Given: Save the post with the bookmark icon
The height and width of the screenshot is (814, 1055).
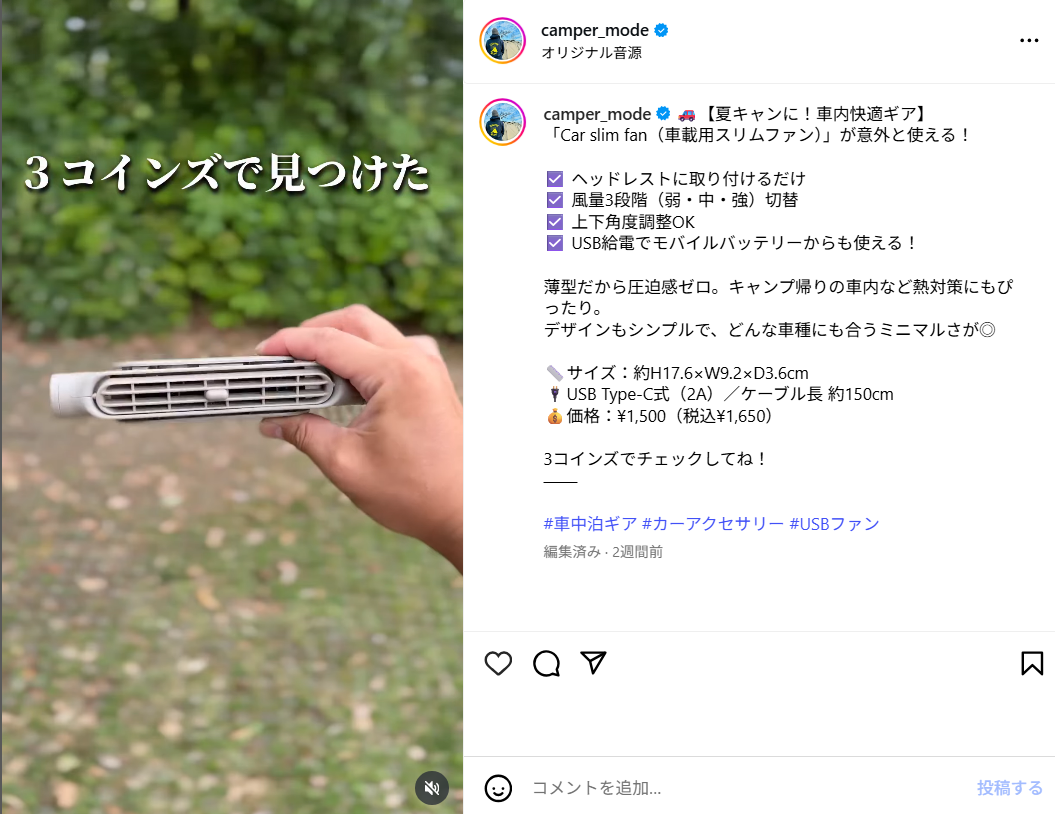Looking at the screenshot, I should [1032, 663].
